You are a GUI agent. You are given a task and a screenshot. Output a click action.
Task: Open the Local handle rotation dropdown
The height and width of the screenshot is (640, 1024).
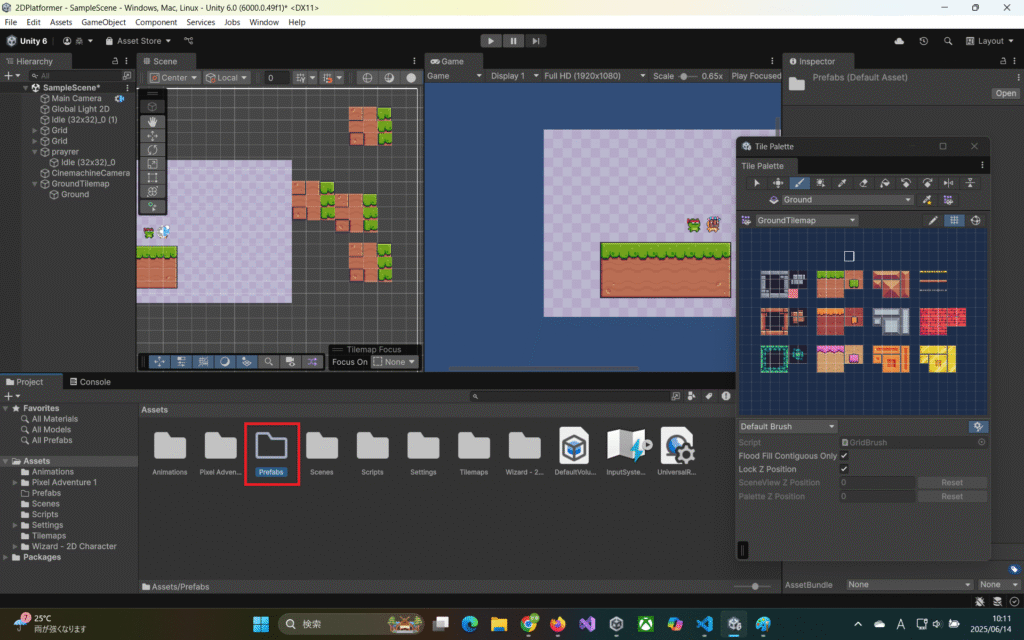(227, 77)
